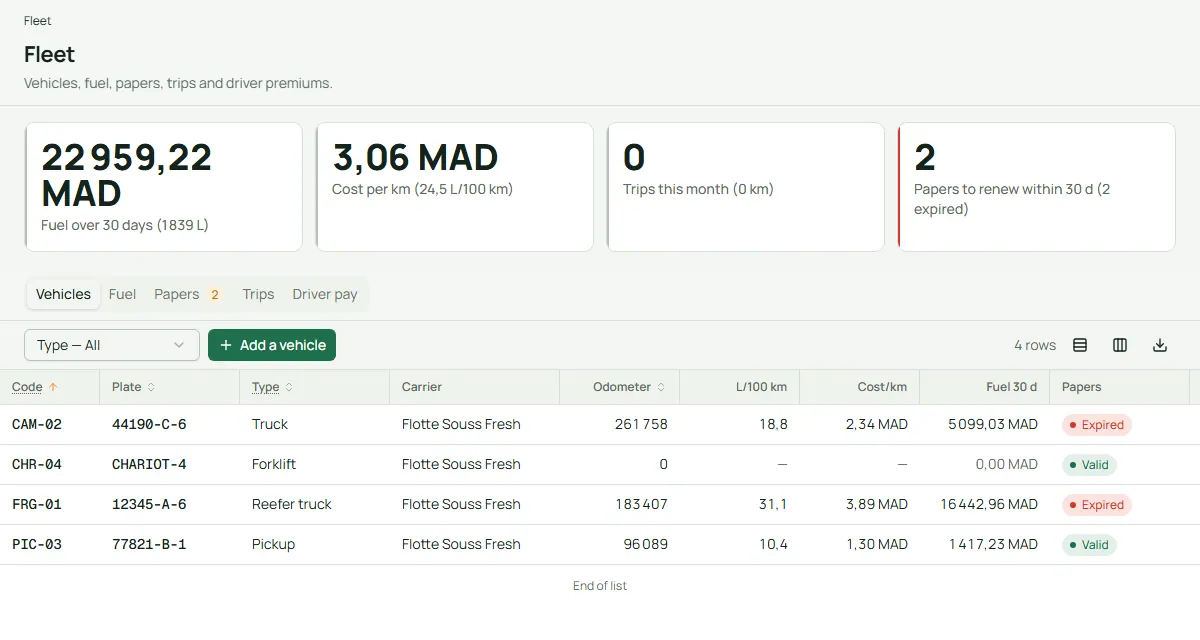Open the Papers tab
Screen dimensions: 1200x640
pos(187,294)
